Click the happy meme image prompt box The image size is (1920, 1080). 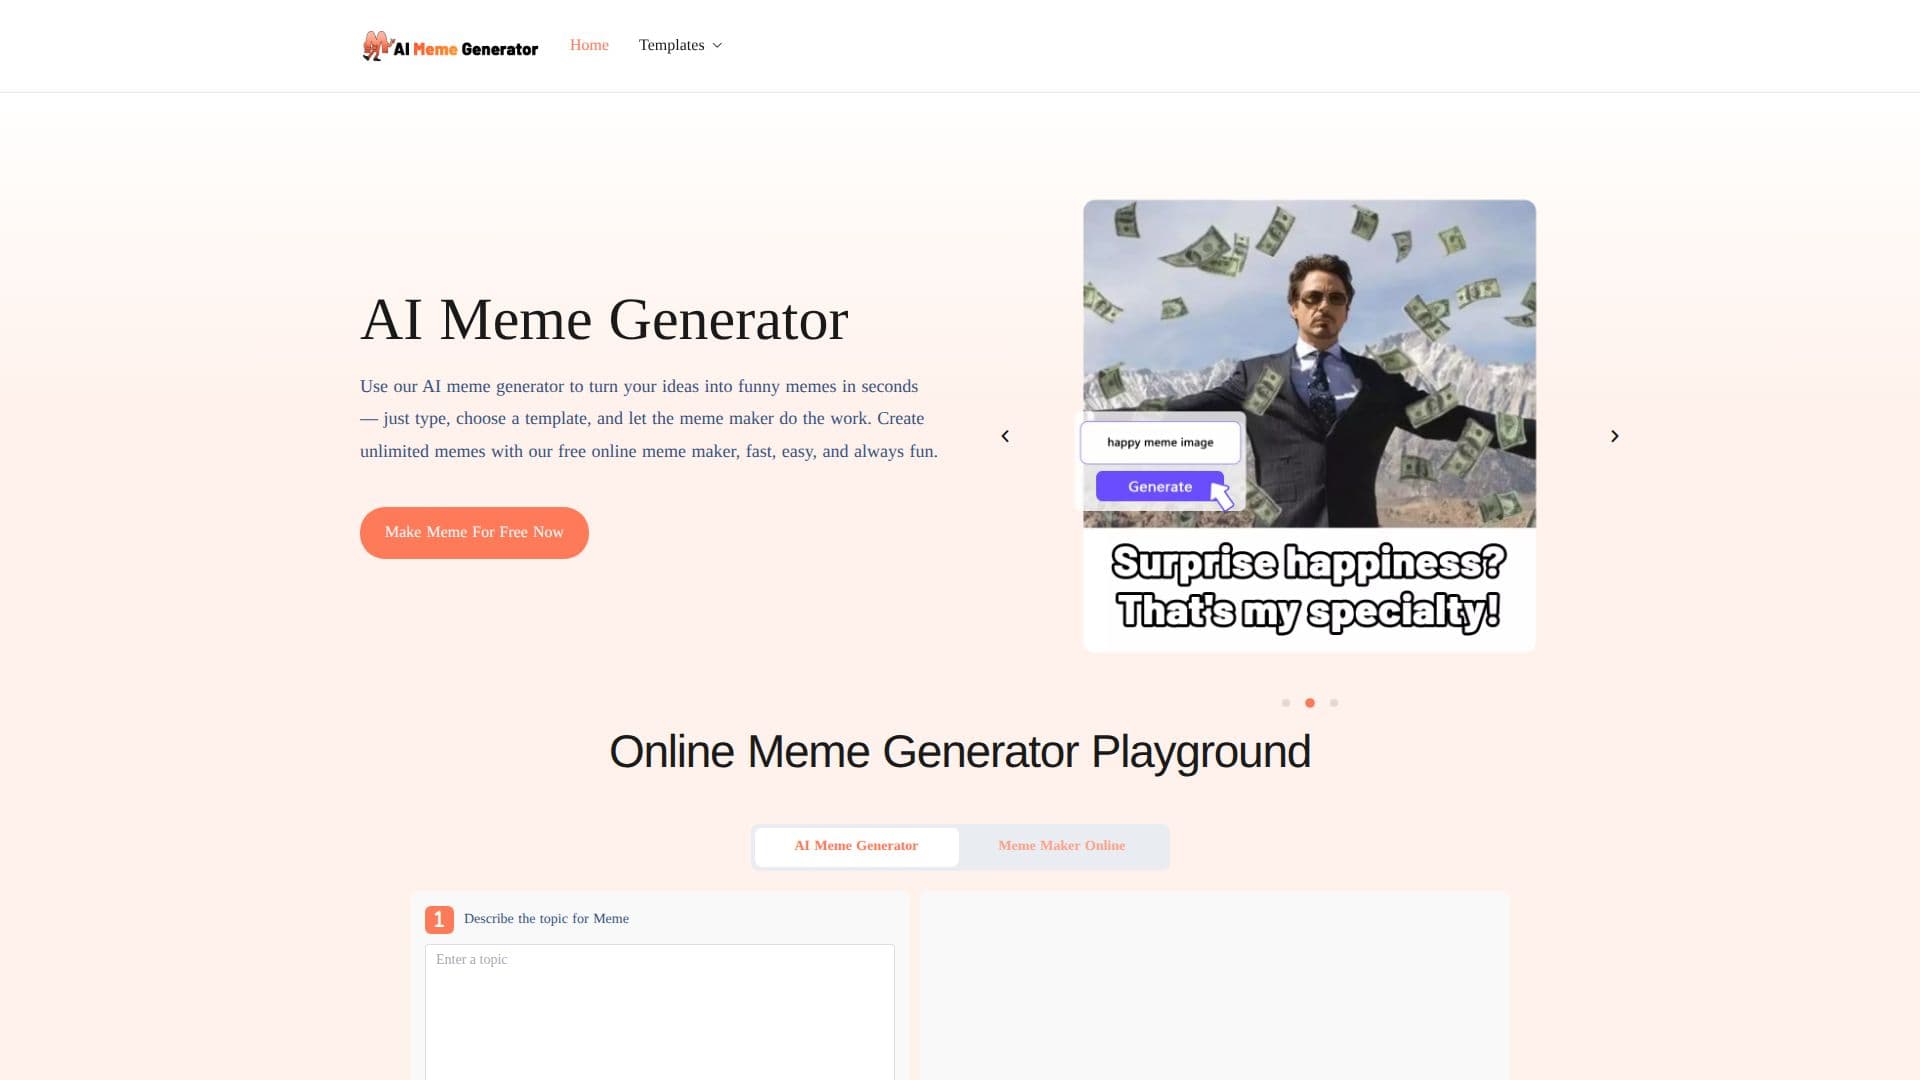click(x=1160, y=442)
